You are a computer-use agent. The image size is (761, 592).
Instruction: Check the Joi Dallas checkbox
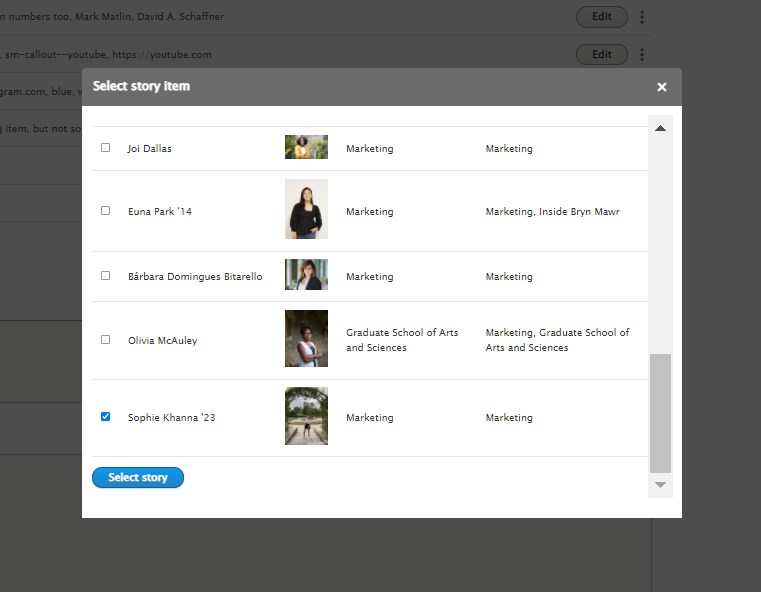coord(105,148)
